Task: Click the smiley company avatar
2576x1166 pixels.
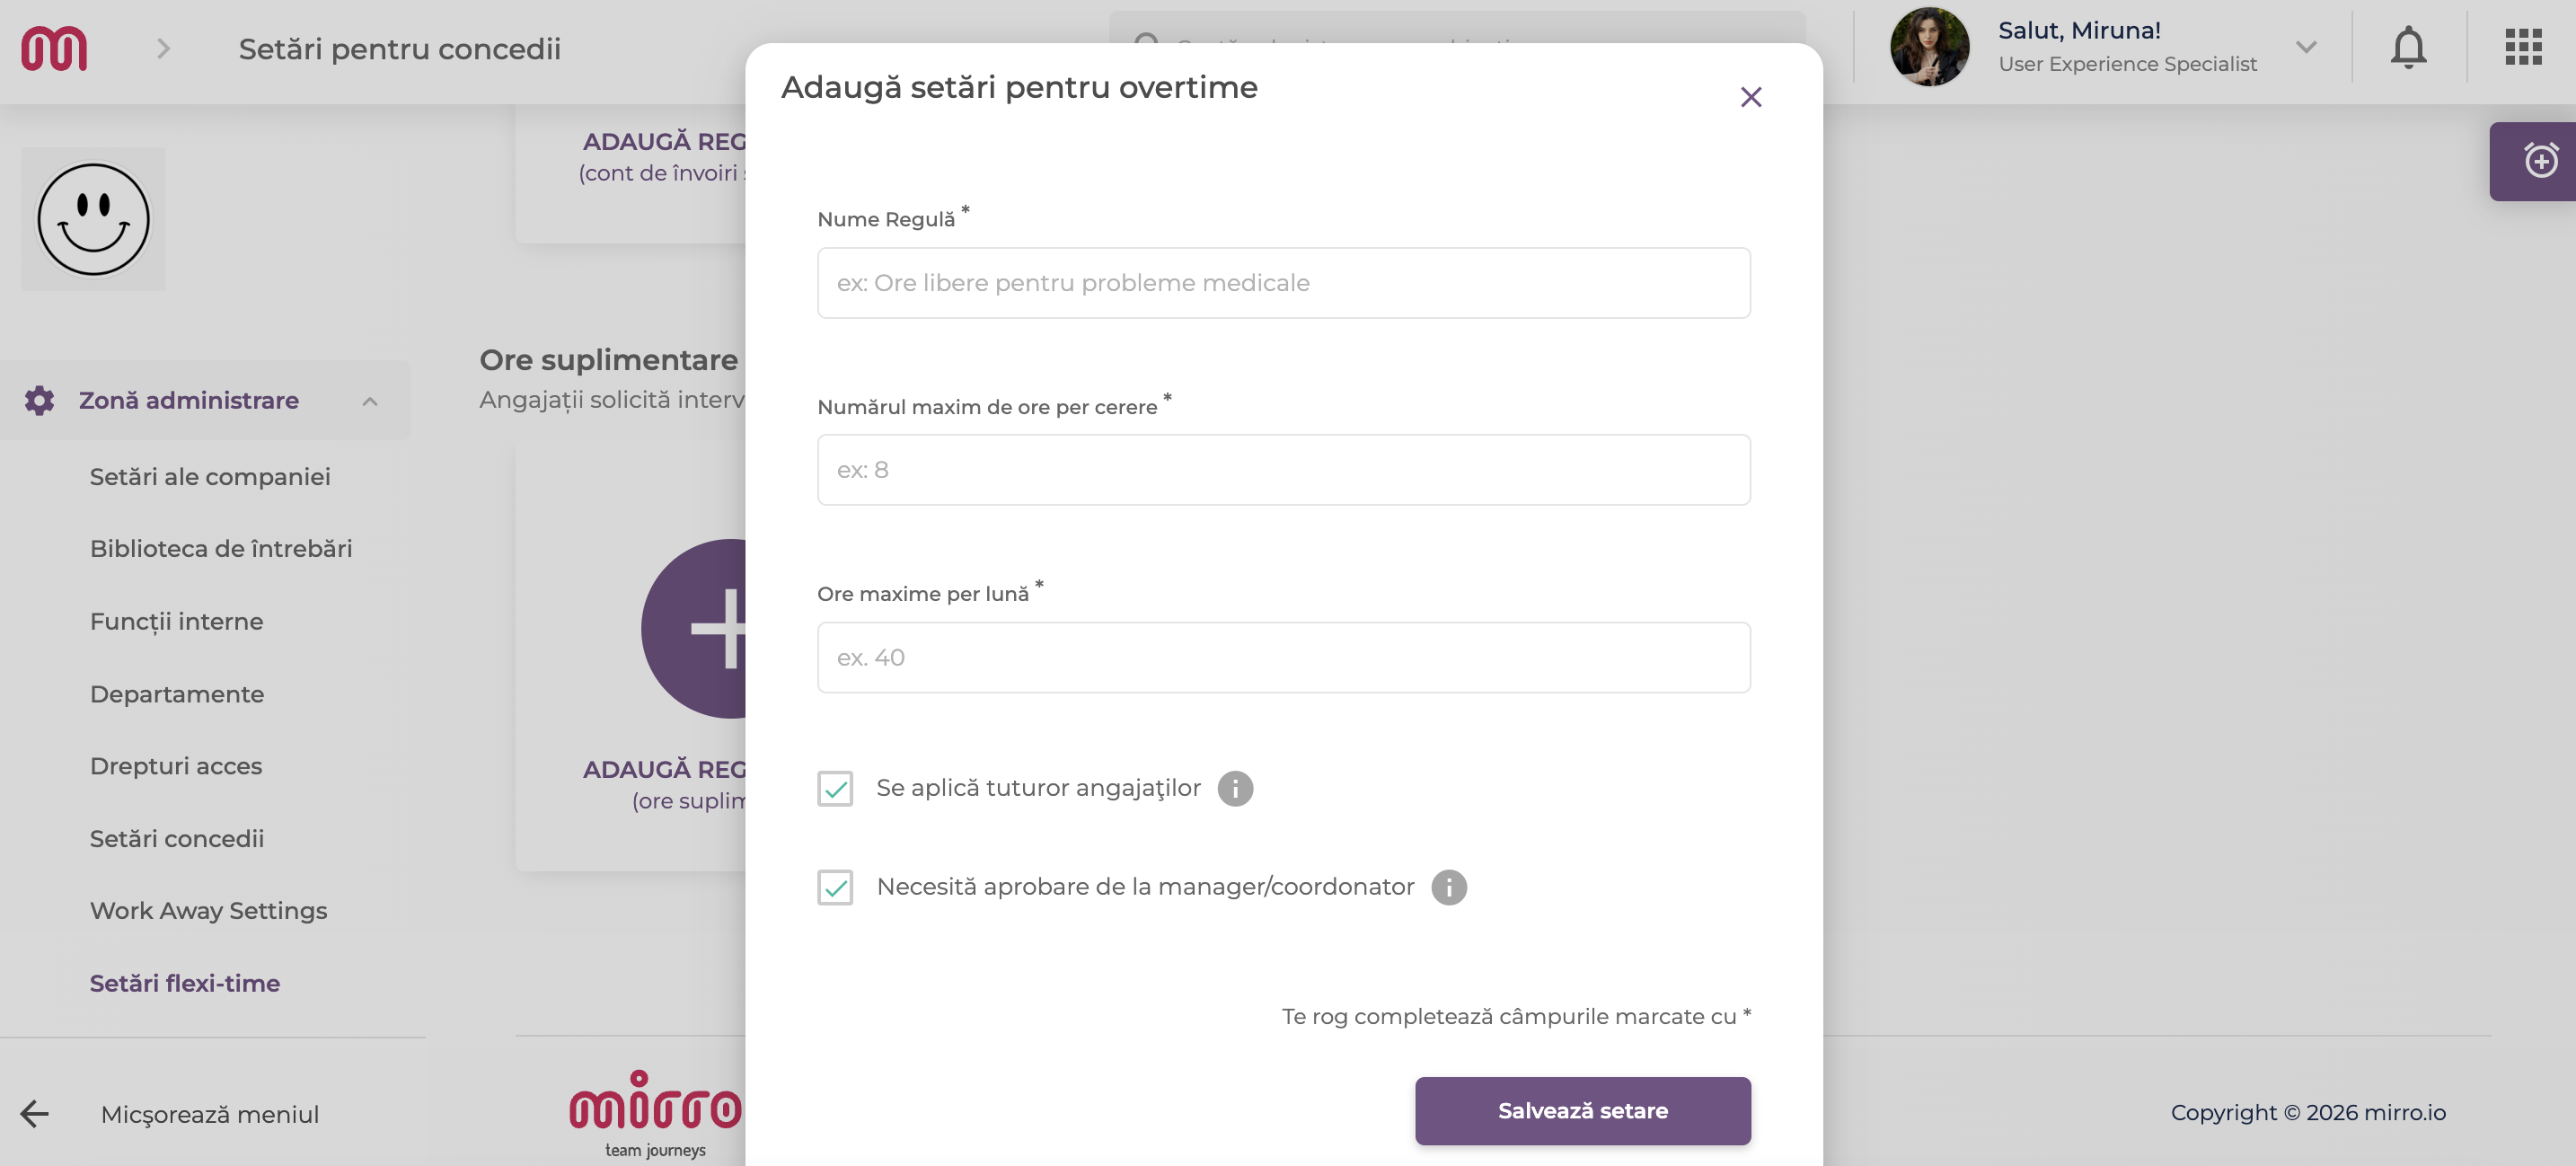Action: [x=94, y=219]
